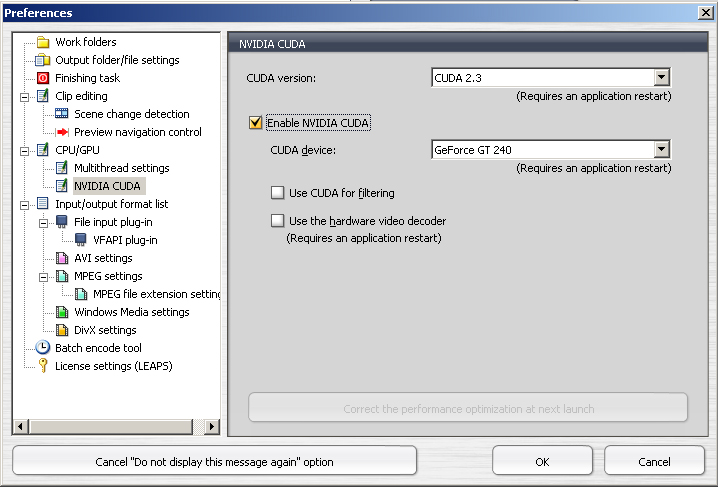The width and height of the screenshot is (718, 487).
Task: Click the MPEG file extension settings icon
Action: 81,294
